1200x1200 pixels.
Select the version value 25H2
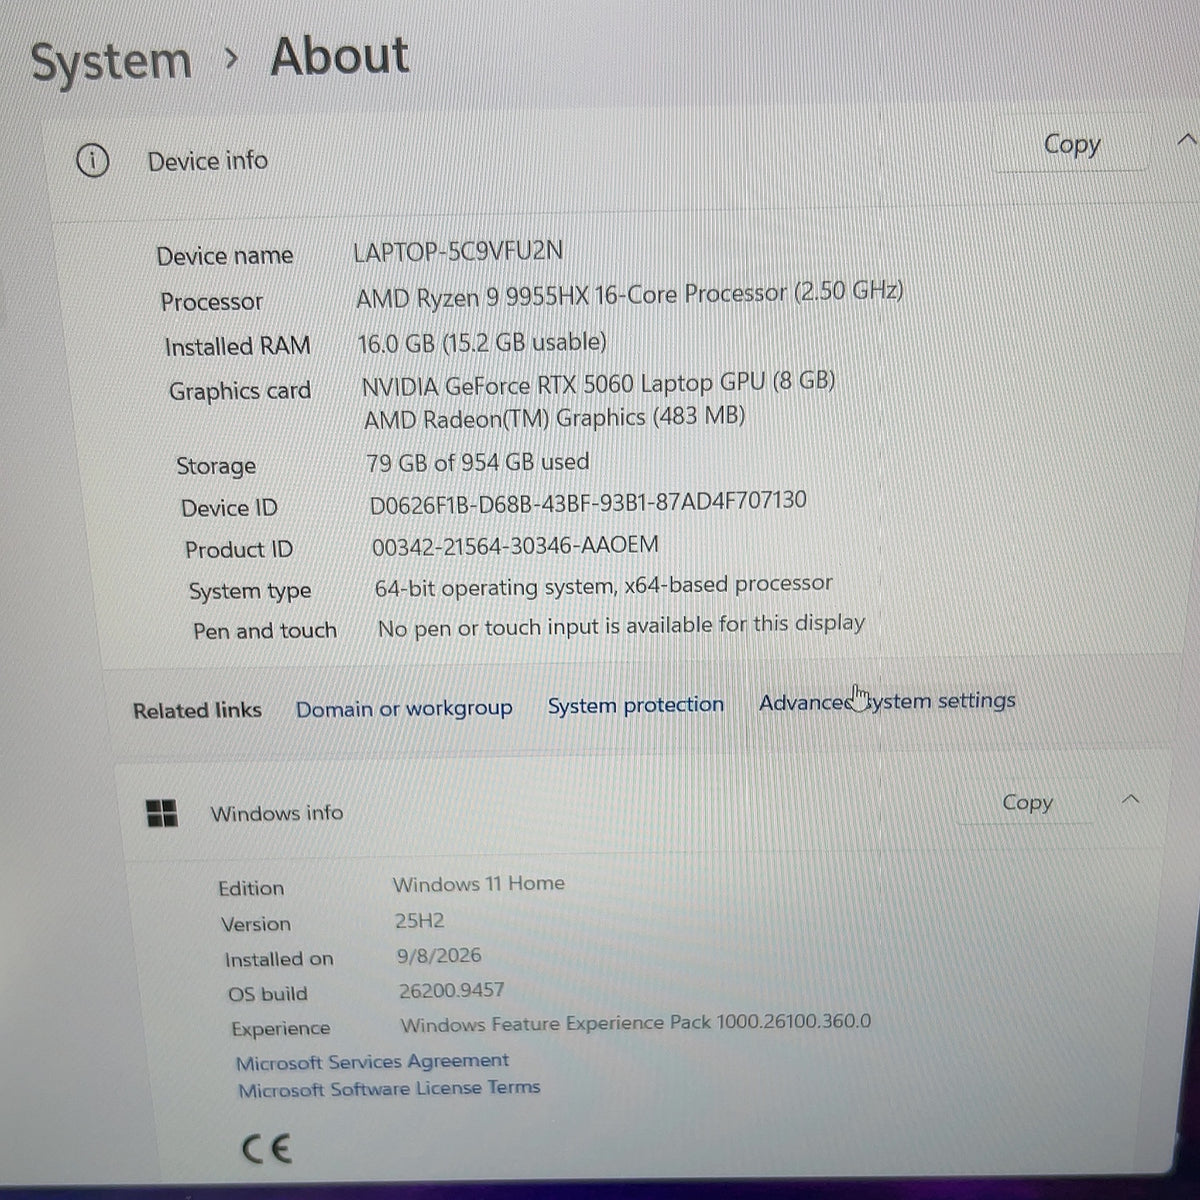(x=419, y=921)
